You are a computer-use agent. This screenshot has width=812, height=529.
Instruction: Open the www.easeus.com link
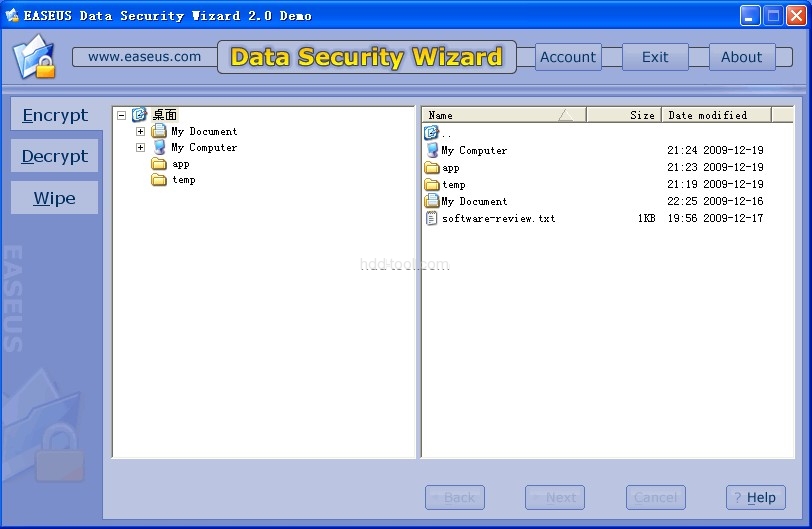(144, 56)
